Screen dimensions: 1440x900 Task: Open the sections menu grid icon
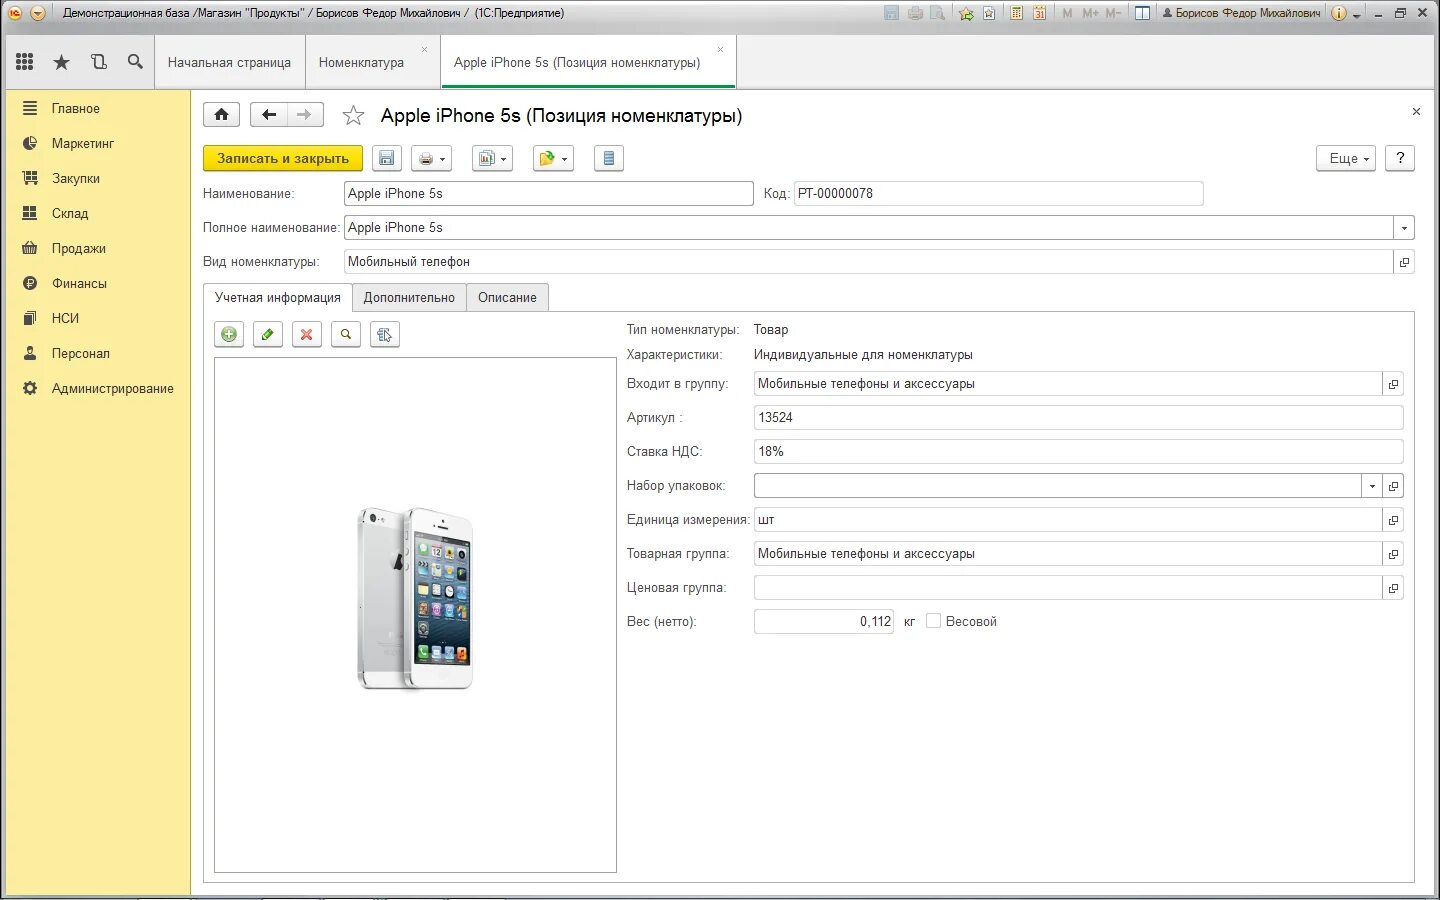[25, 62]
